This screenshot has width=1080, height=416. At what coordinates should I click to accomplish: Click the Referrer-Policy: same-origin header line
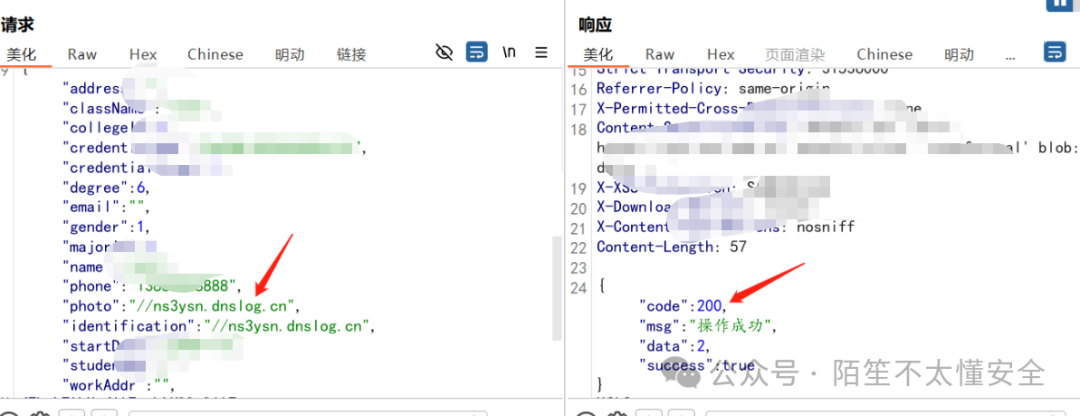click(x=713, y=88)
